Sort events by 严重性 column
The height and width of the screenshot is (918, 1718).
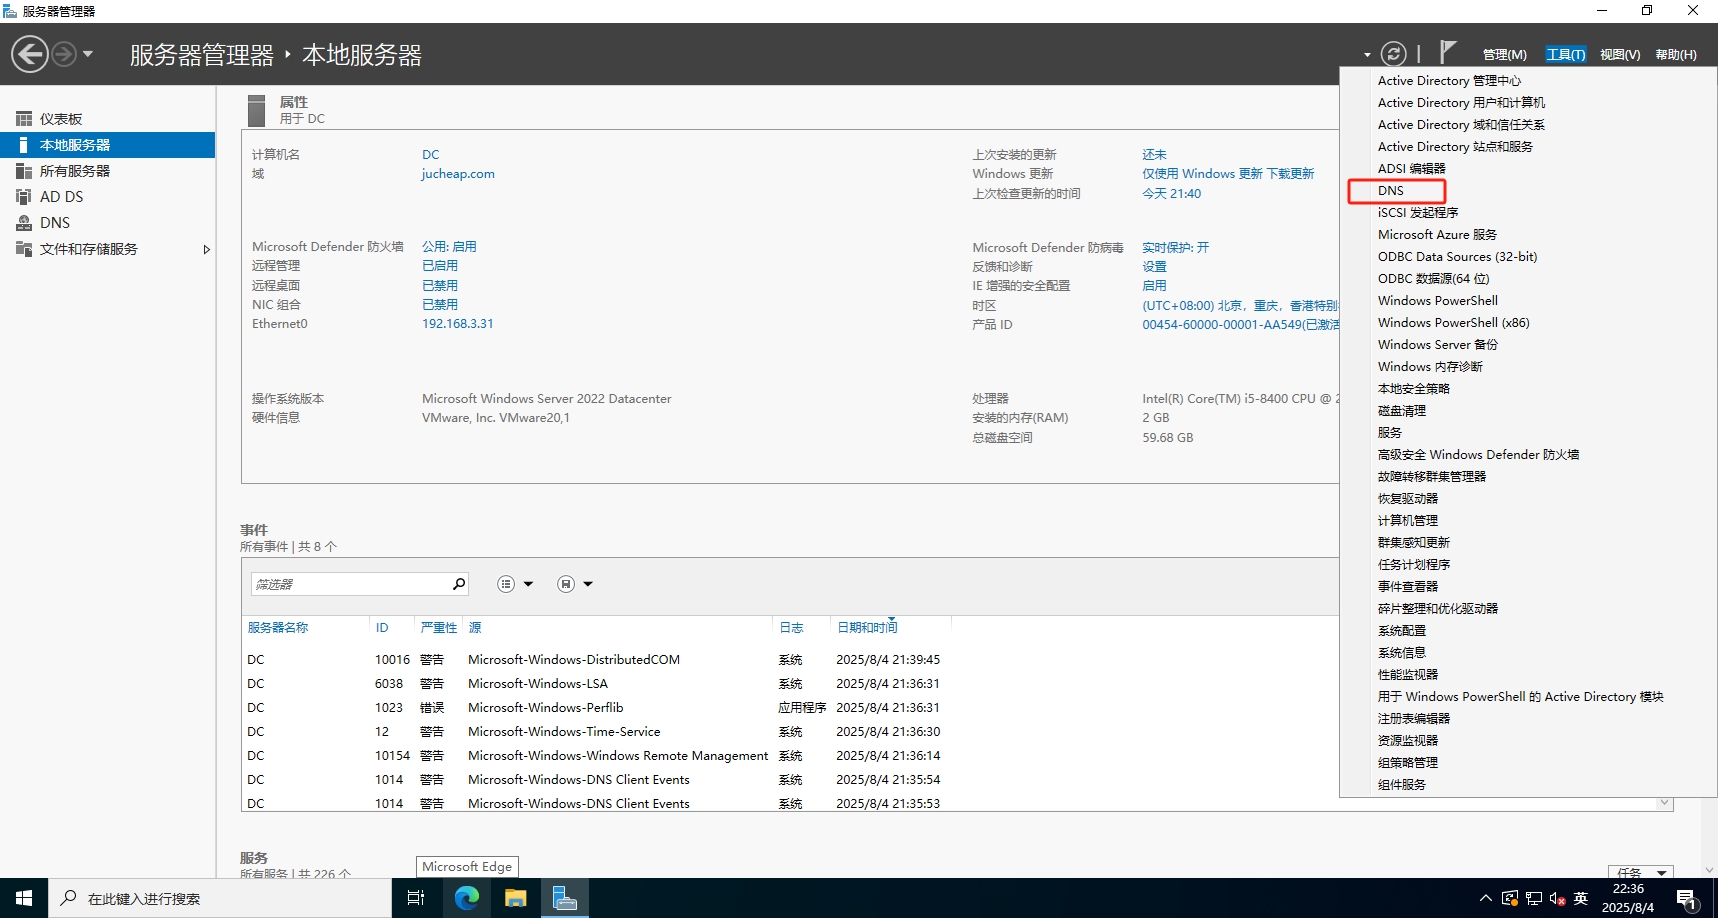tap(438, 628)
